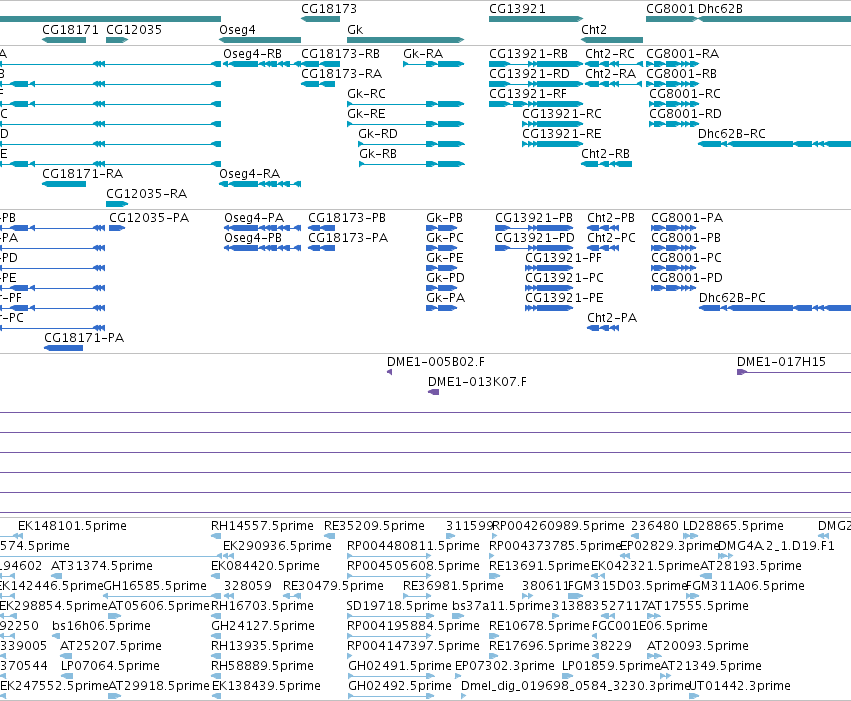Click the Oseg4-RA transcript label
The width and height of the screenshot is (851, 701).
tap(250, 174)
